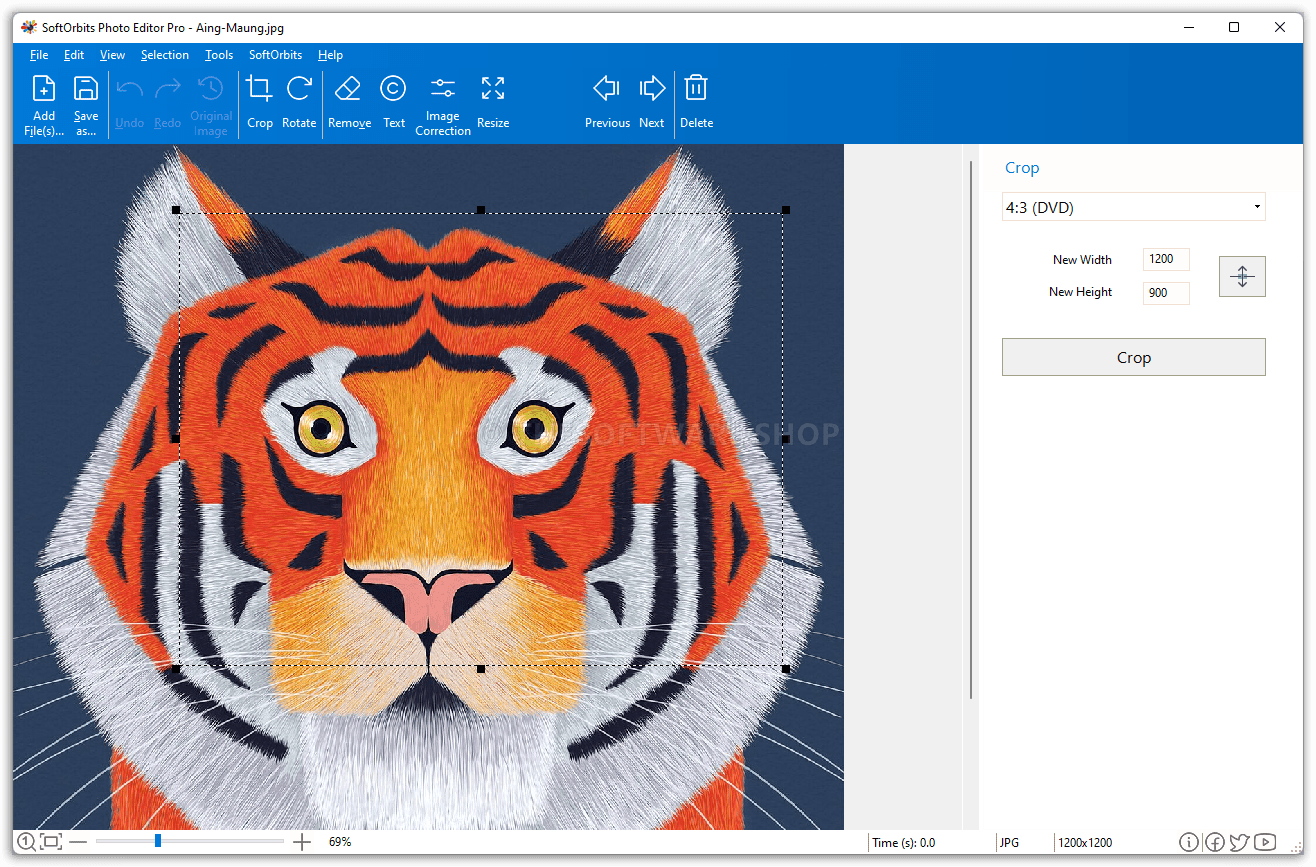Click the Save as toolbar icon
The height and width of the screenshot is (867, 1316).
(x=86, y=88)
